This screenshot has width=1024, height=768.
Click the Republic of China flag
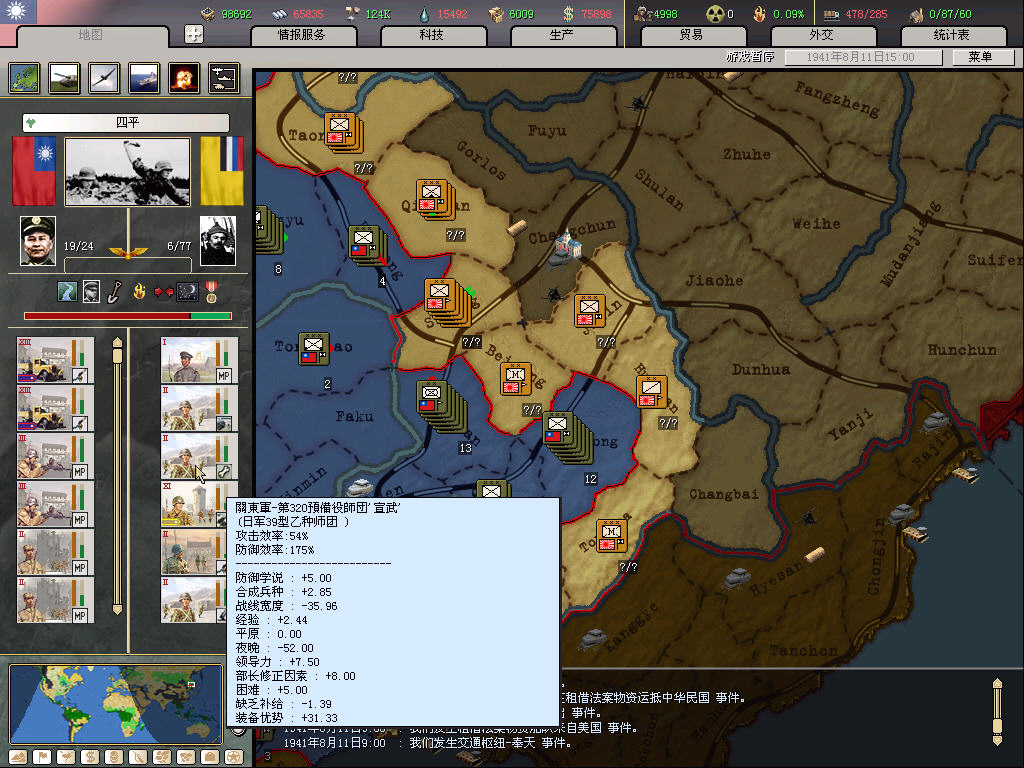34,171
